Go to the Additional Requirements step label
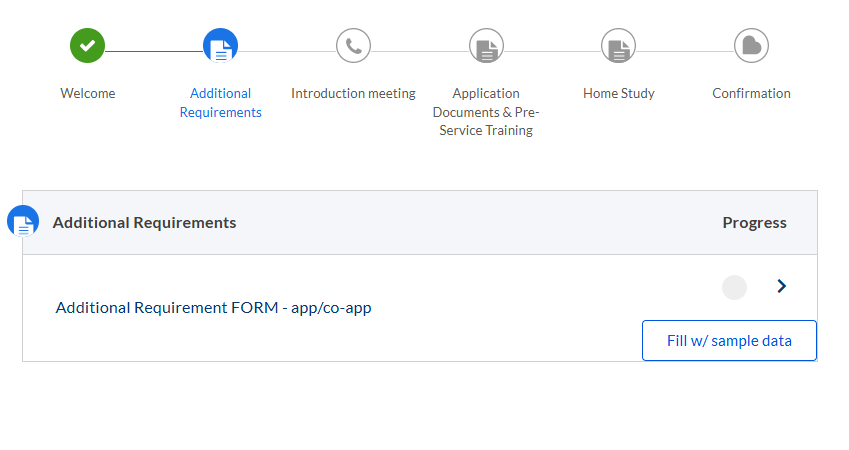 [x=220, y=103]
